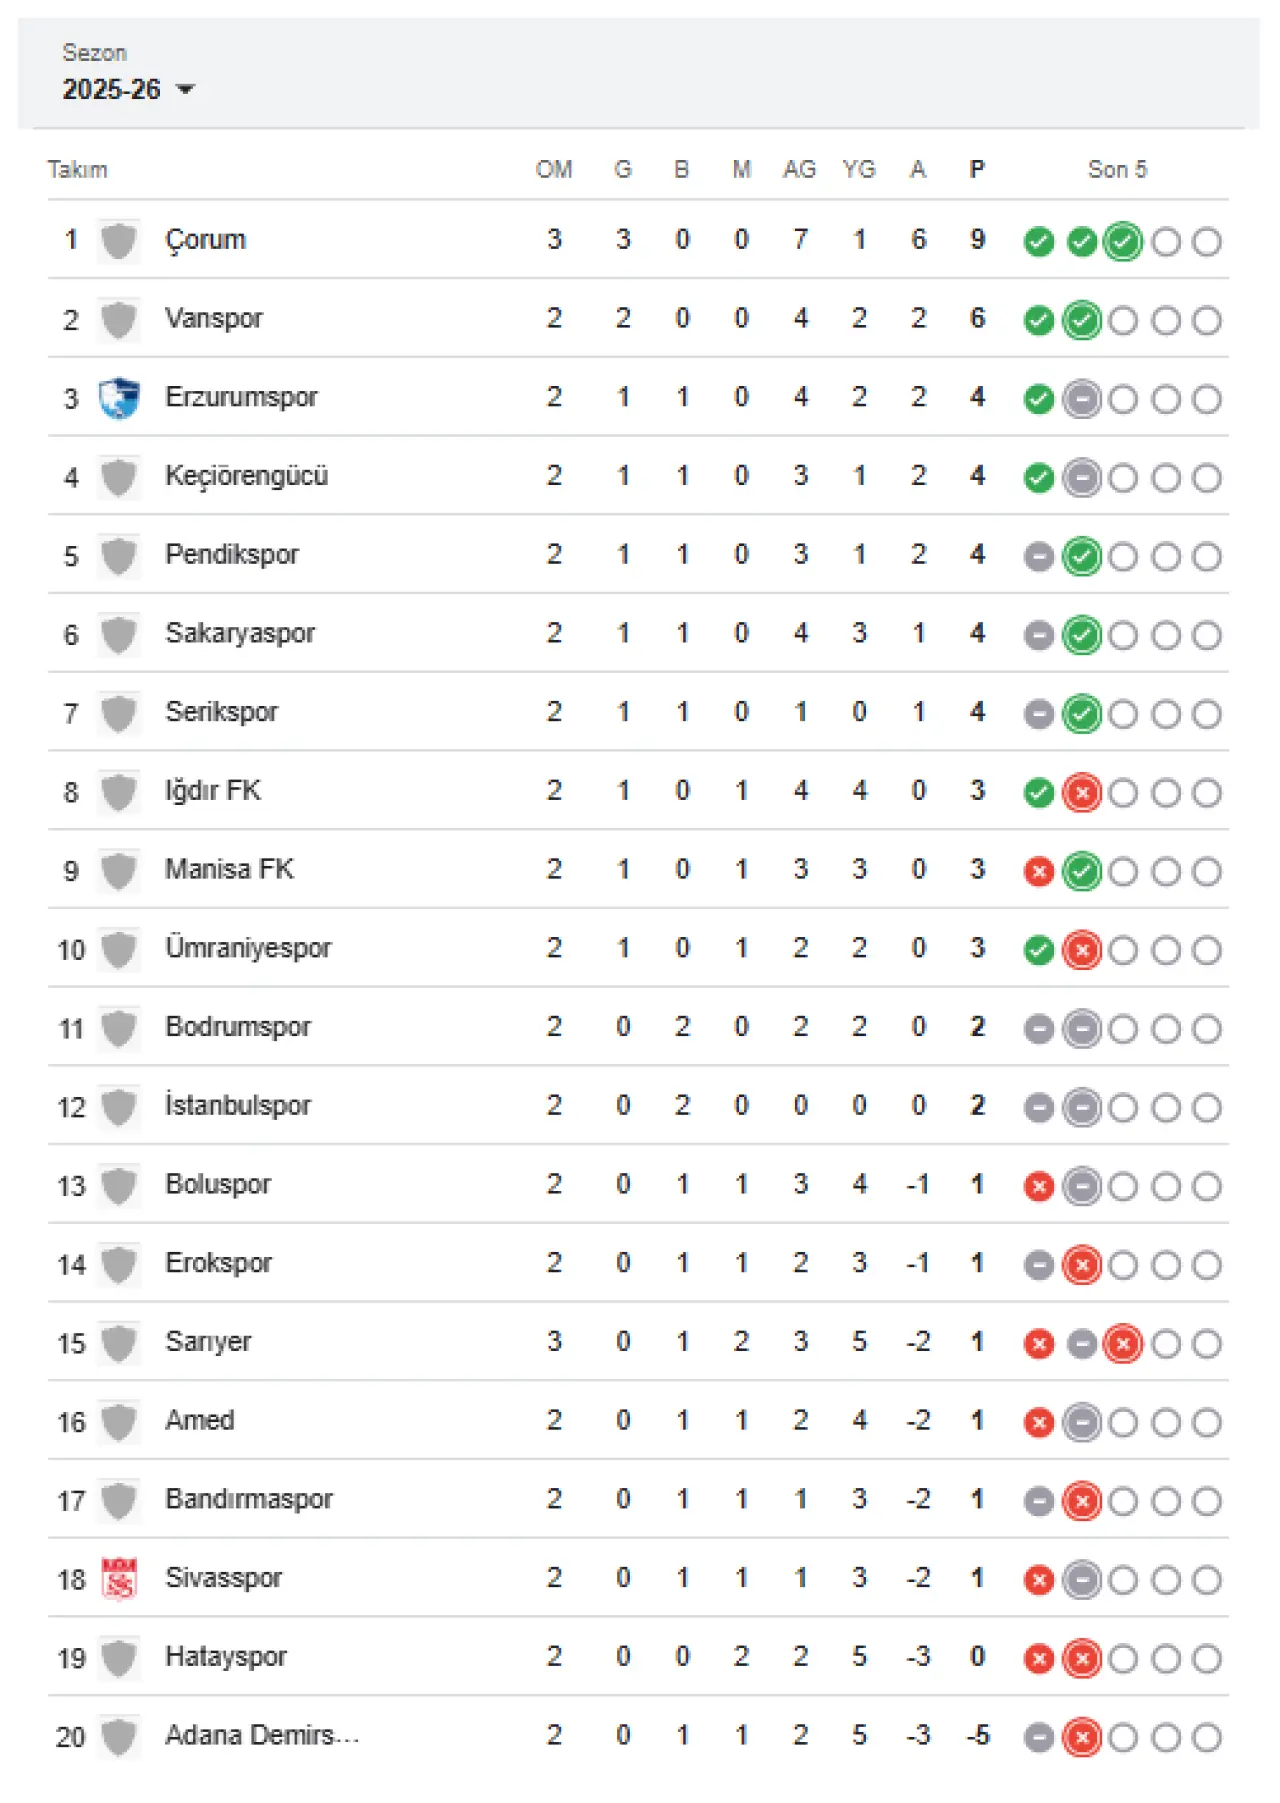Image resolution: width=1280 pixels, height=1803 pixels.
Task: Click the Bandırmaspor team name
Action: tap(249, 1499)
